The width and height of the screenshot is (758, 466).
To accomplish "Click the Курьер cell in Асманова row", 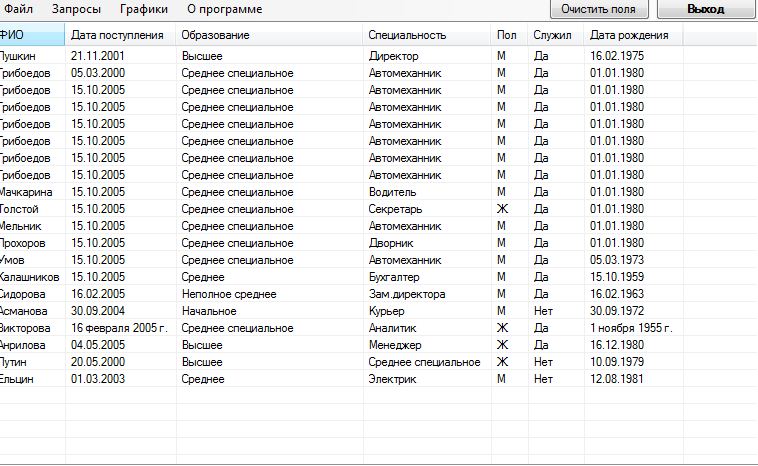I will pyautogui.click(x=386, y=311).
